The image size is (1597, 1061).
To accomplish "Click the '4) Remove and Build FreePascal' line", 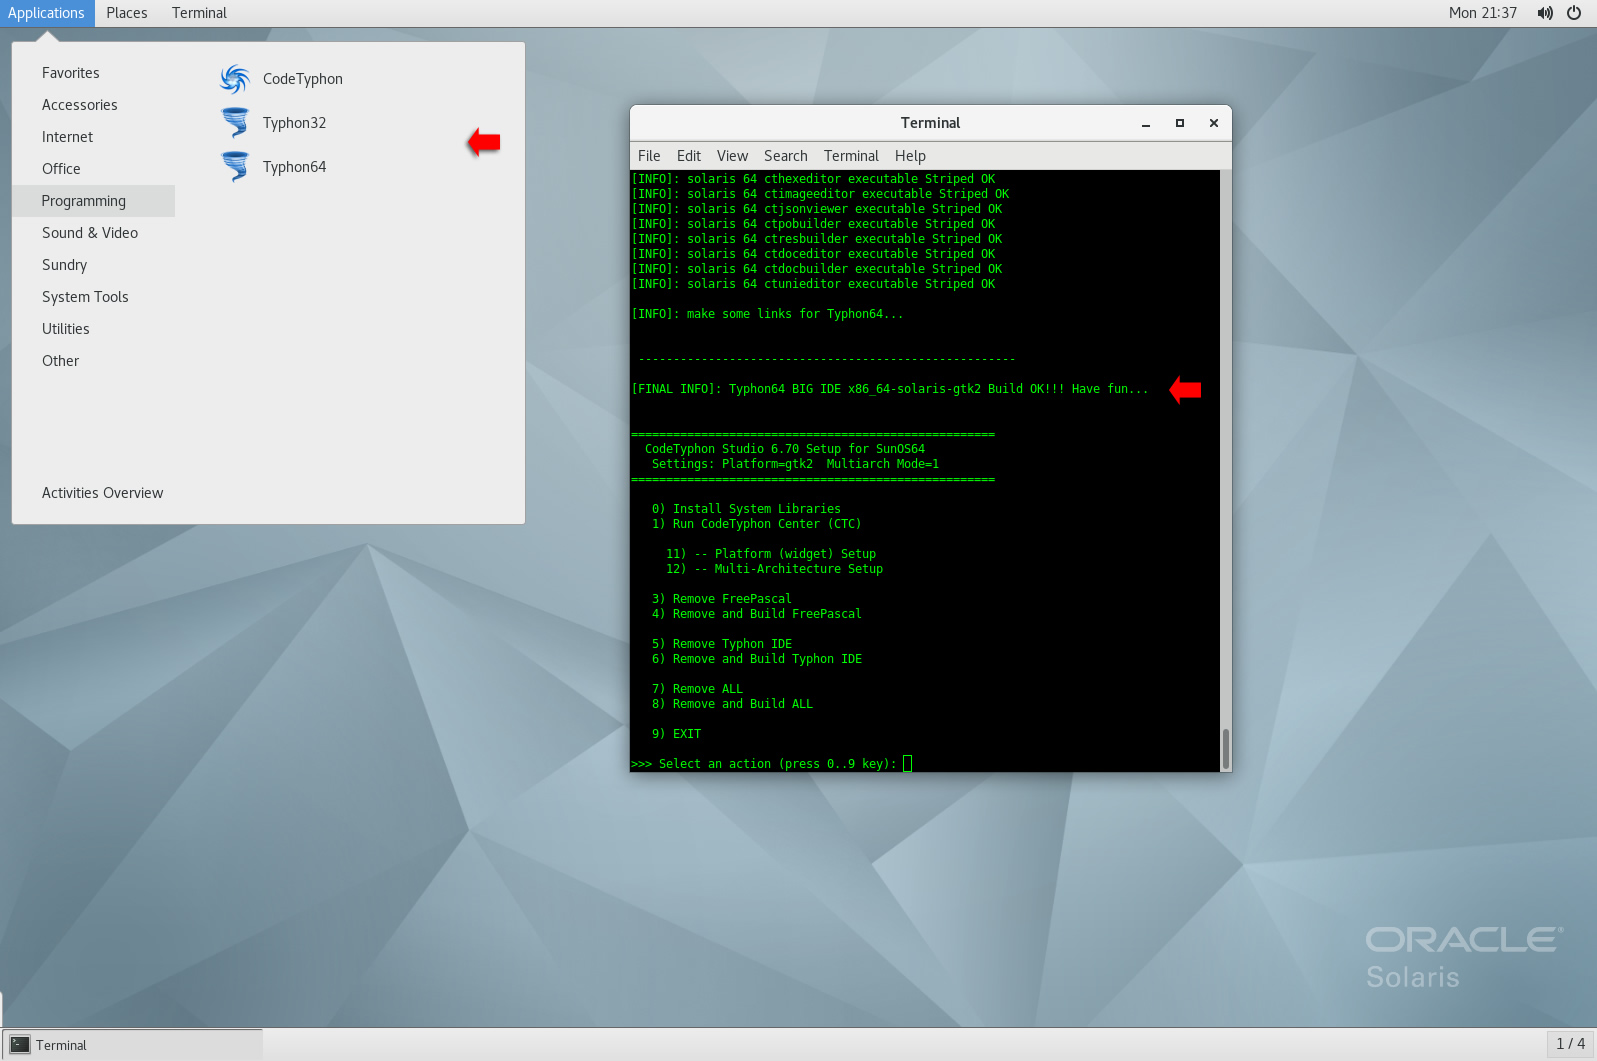I will (757, 614).
